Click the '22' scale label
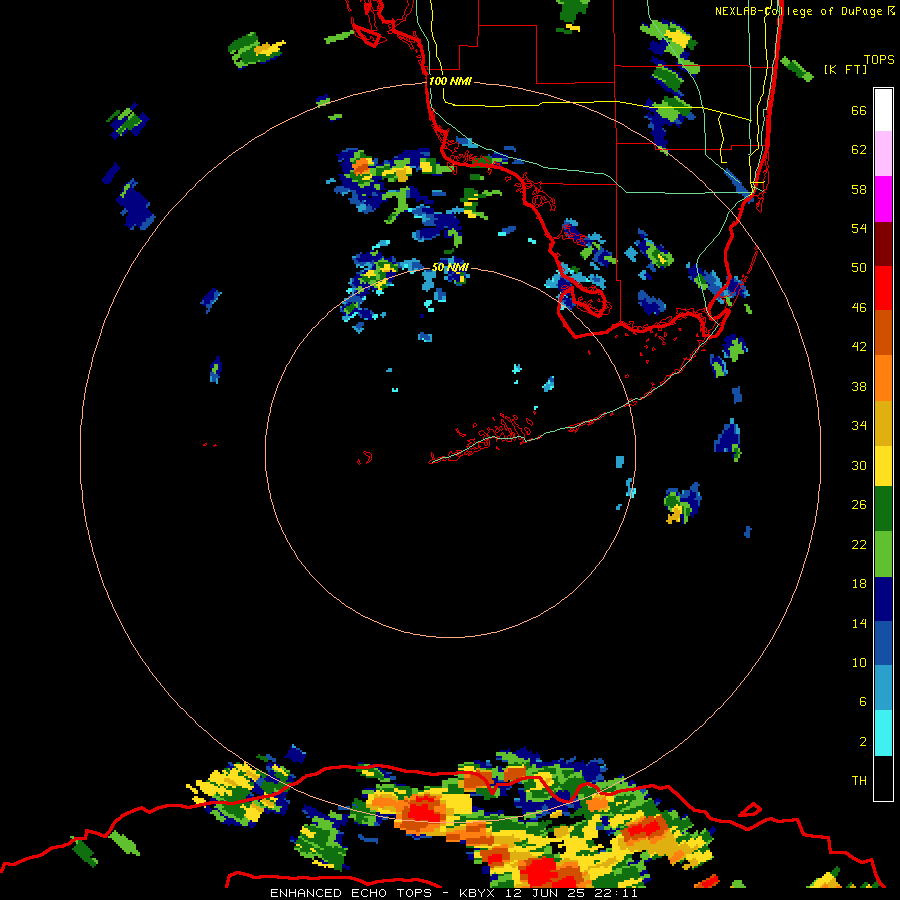This screenshot has height=900, width=900. [859, 545]
